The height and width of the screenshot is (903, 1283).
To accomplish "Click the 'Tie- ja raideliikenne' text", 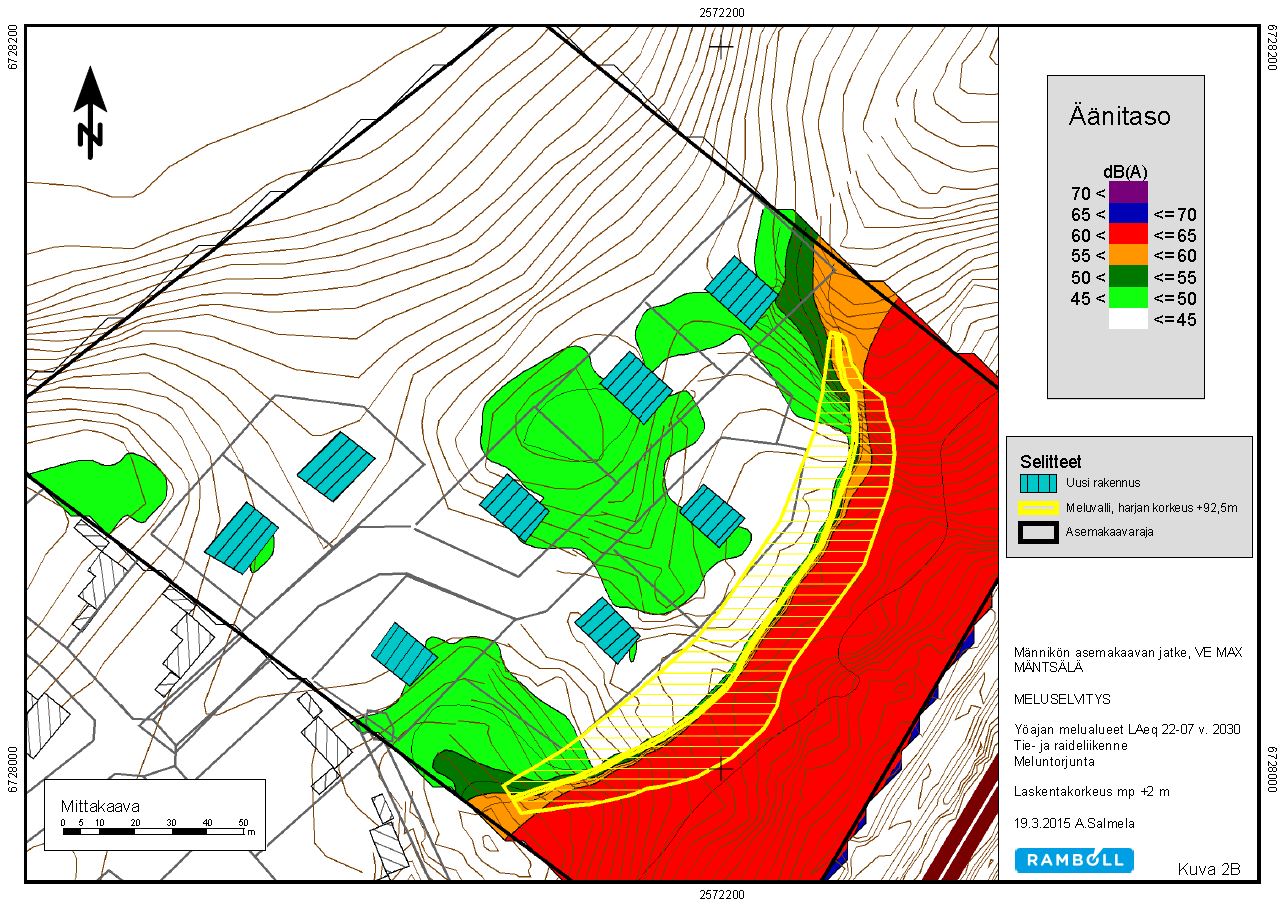I will (1070, 746).
